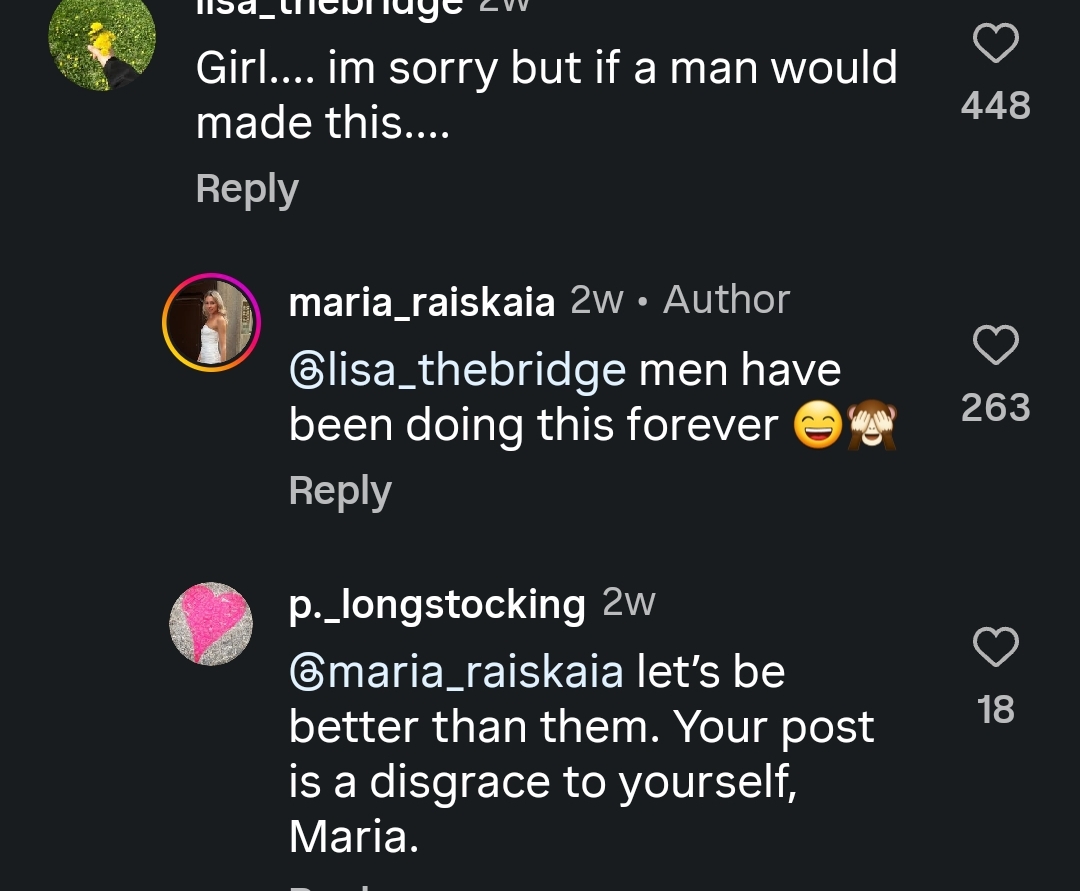Tap the "Girl.... im sorry" comment text
The height and width of the screenshot is (891, 1080).
click(545, 95)
